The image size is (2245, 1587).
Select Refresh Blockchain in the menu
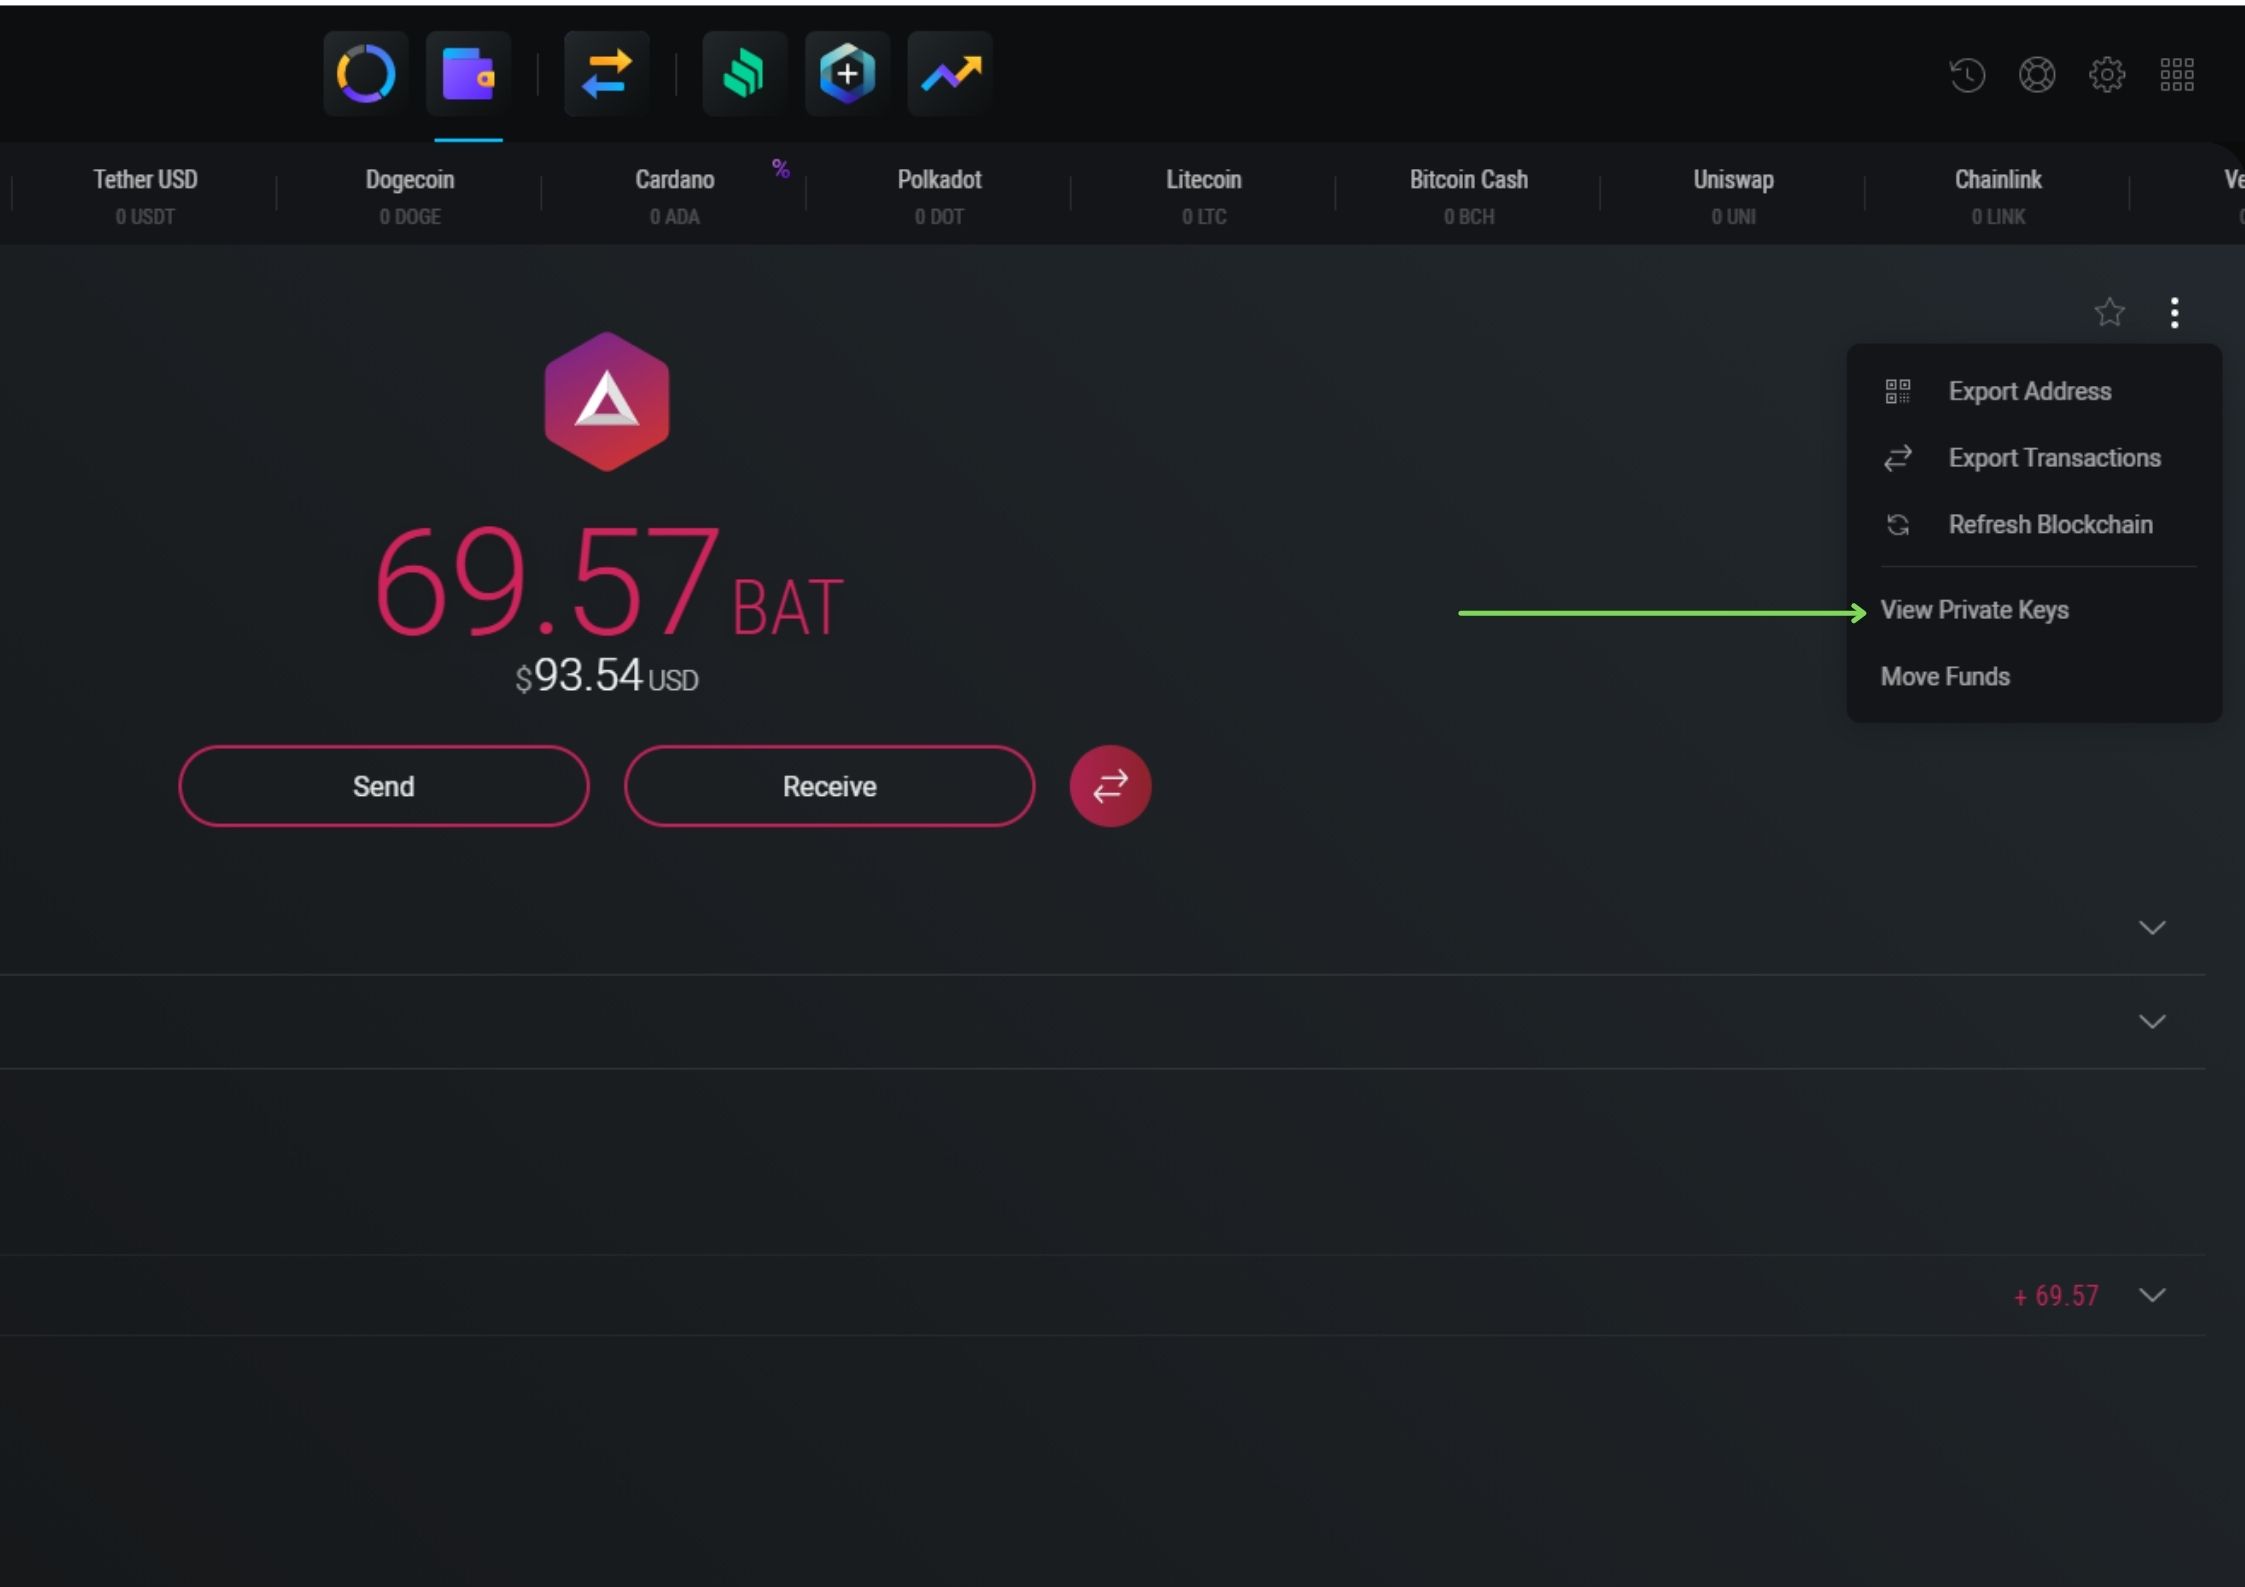pos(2034,525)
